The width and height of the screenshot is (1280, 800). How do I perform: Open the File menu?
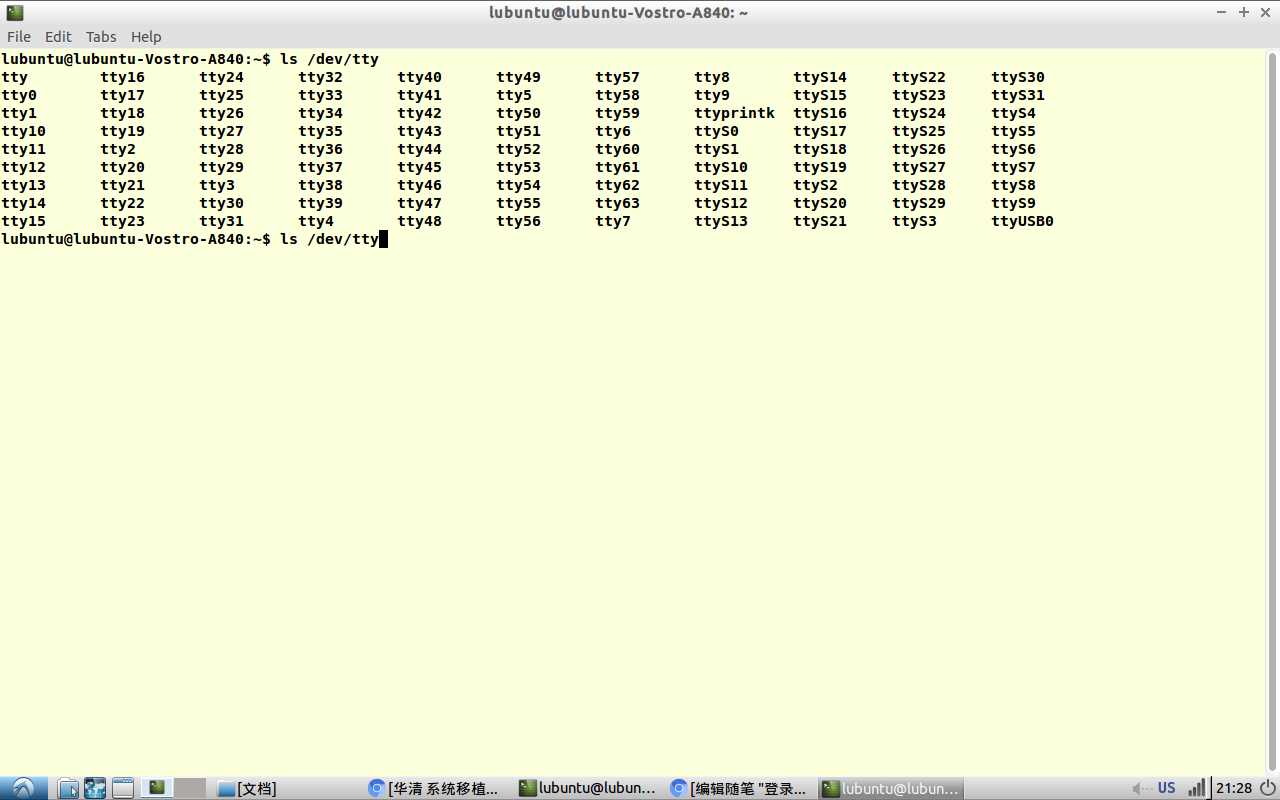tap(19, 37)
